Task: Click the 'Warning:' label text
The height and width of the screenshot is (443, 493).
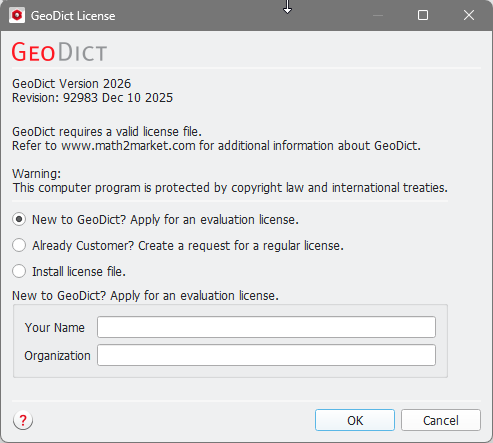Action: (x=37, y=174)
